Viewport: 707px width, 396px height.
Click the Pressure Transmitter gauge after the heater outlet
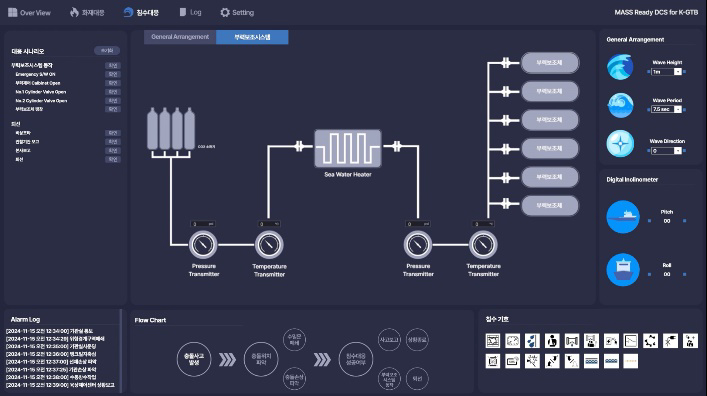coord(418,245)
